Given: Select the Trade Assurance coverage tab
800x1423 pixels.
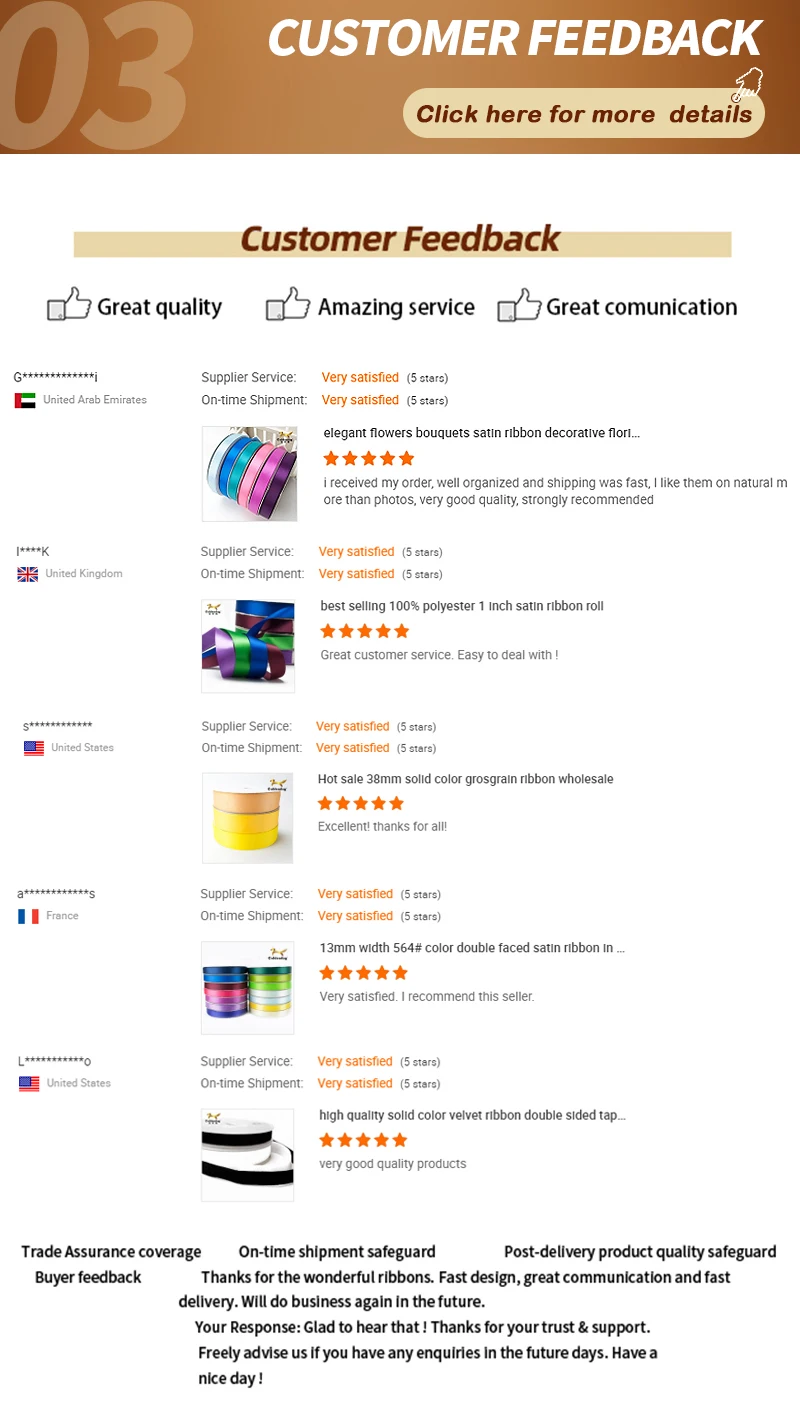Looking at the screenshot, I should tap(111, 1252).
